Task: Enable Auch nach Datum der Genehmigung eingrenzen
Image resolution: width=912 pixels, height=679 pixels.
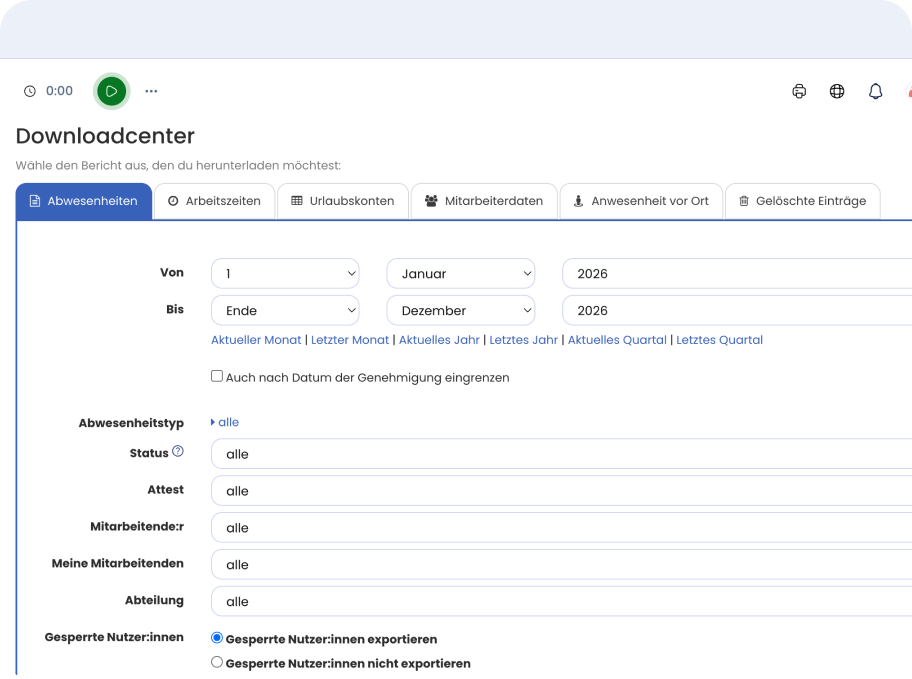Action: (217, 376)
